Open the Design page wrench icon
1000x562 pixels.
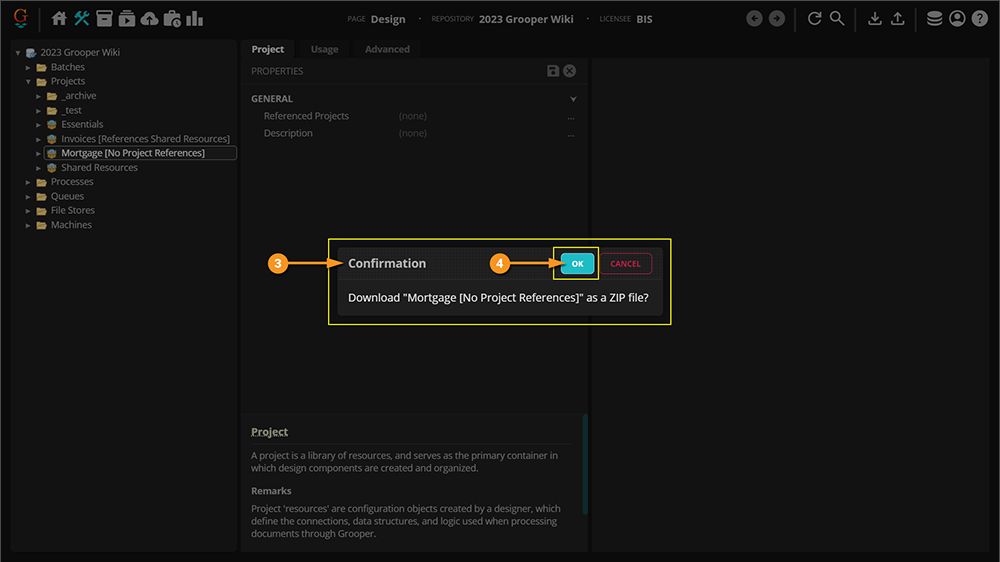(82, 18)
